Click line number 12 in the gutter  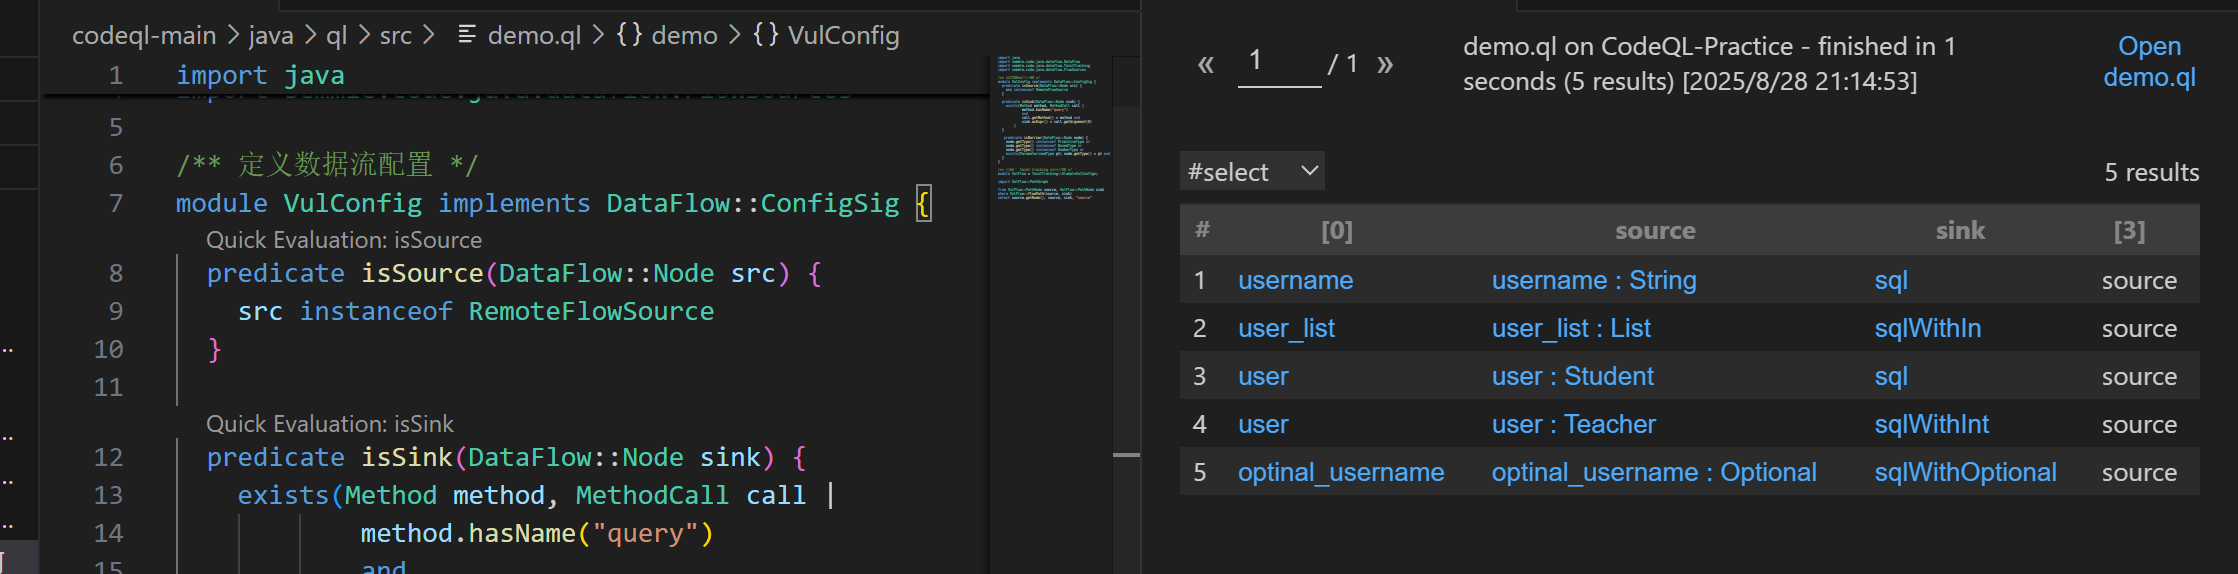pos(108,457)
